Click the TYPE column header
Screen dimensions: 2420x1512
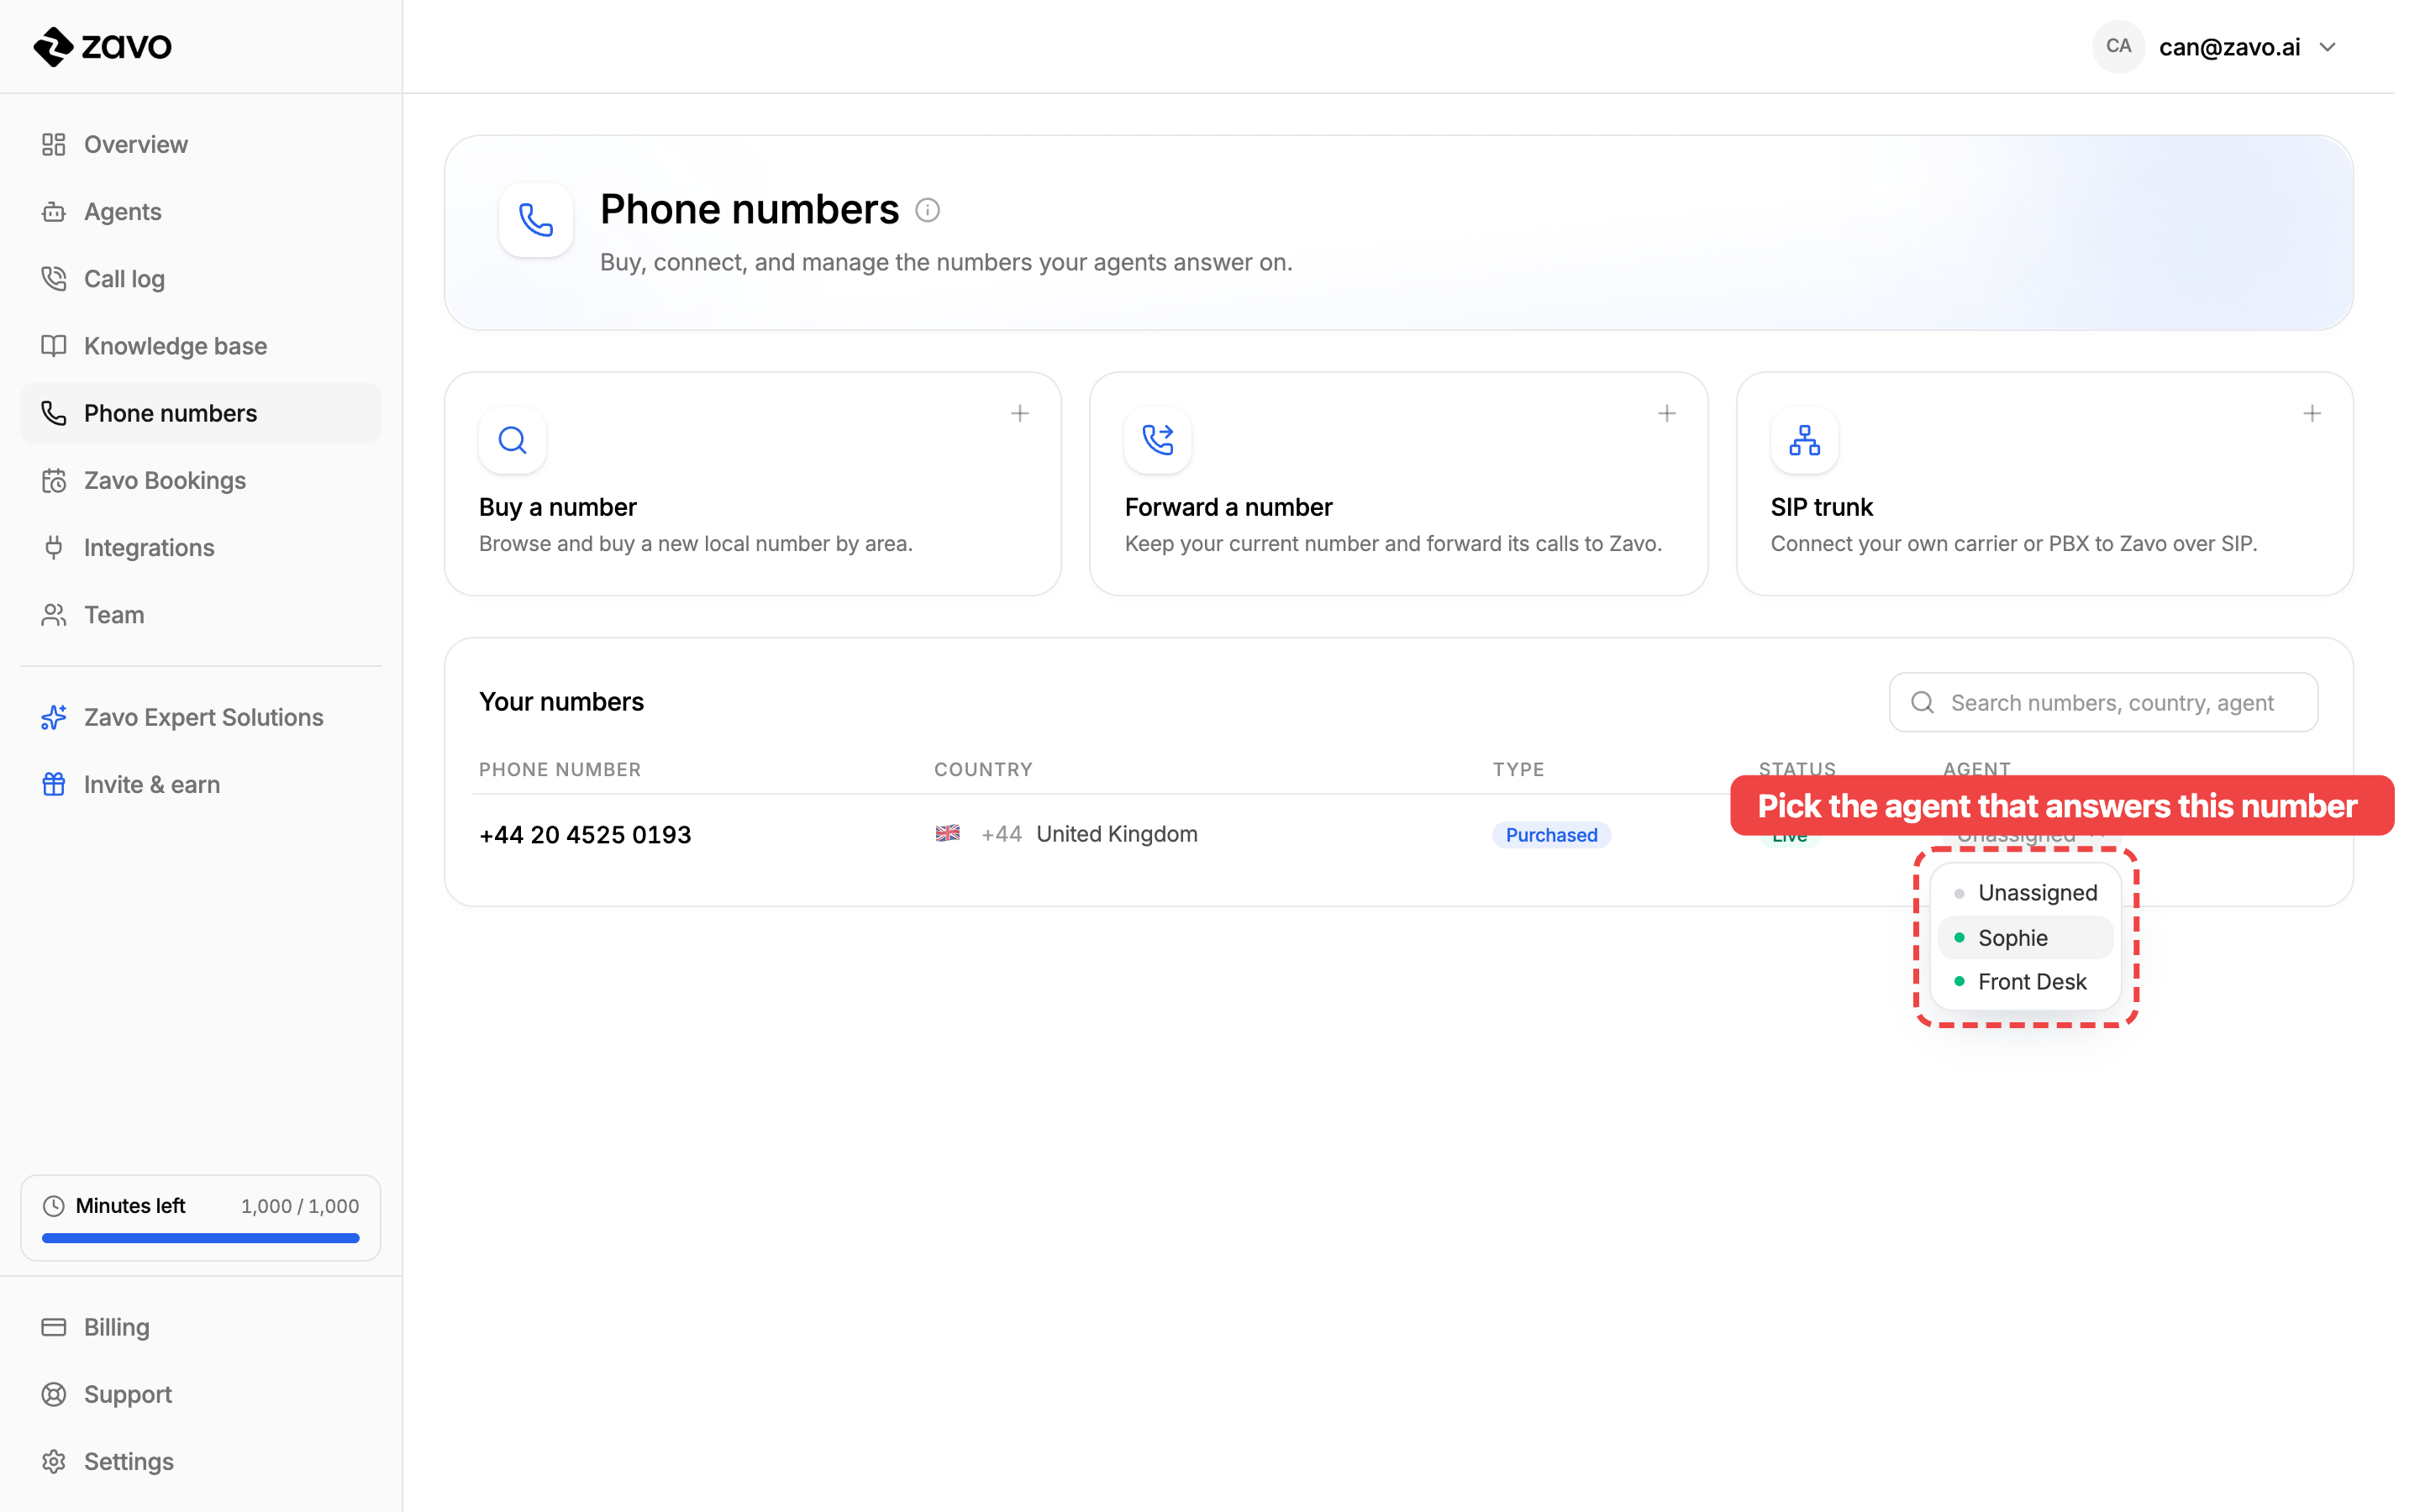click(1518, 769)
